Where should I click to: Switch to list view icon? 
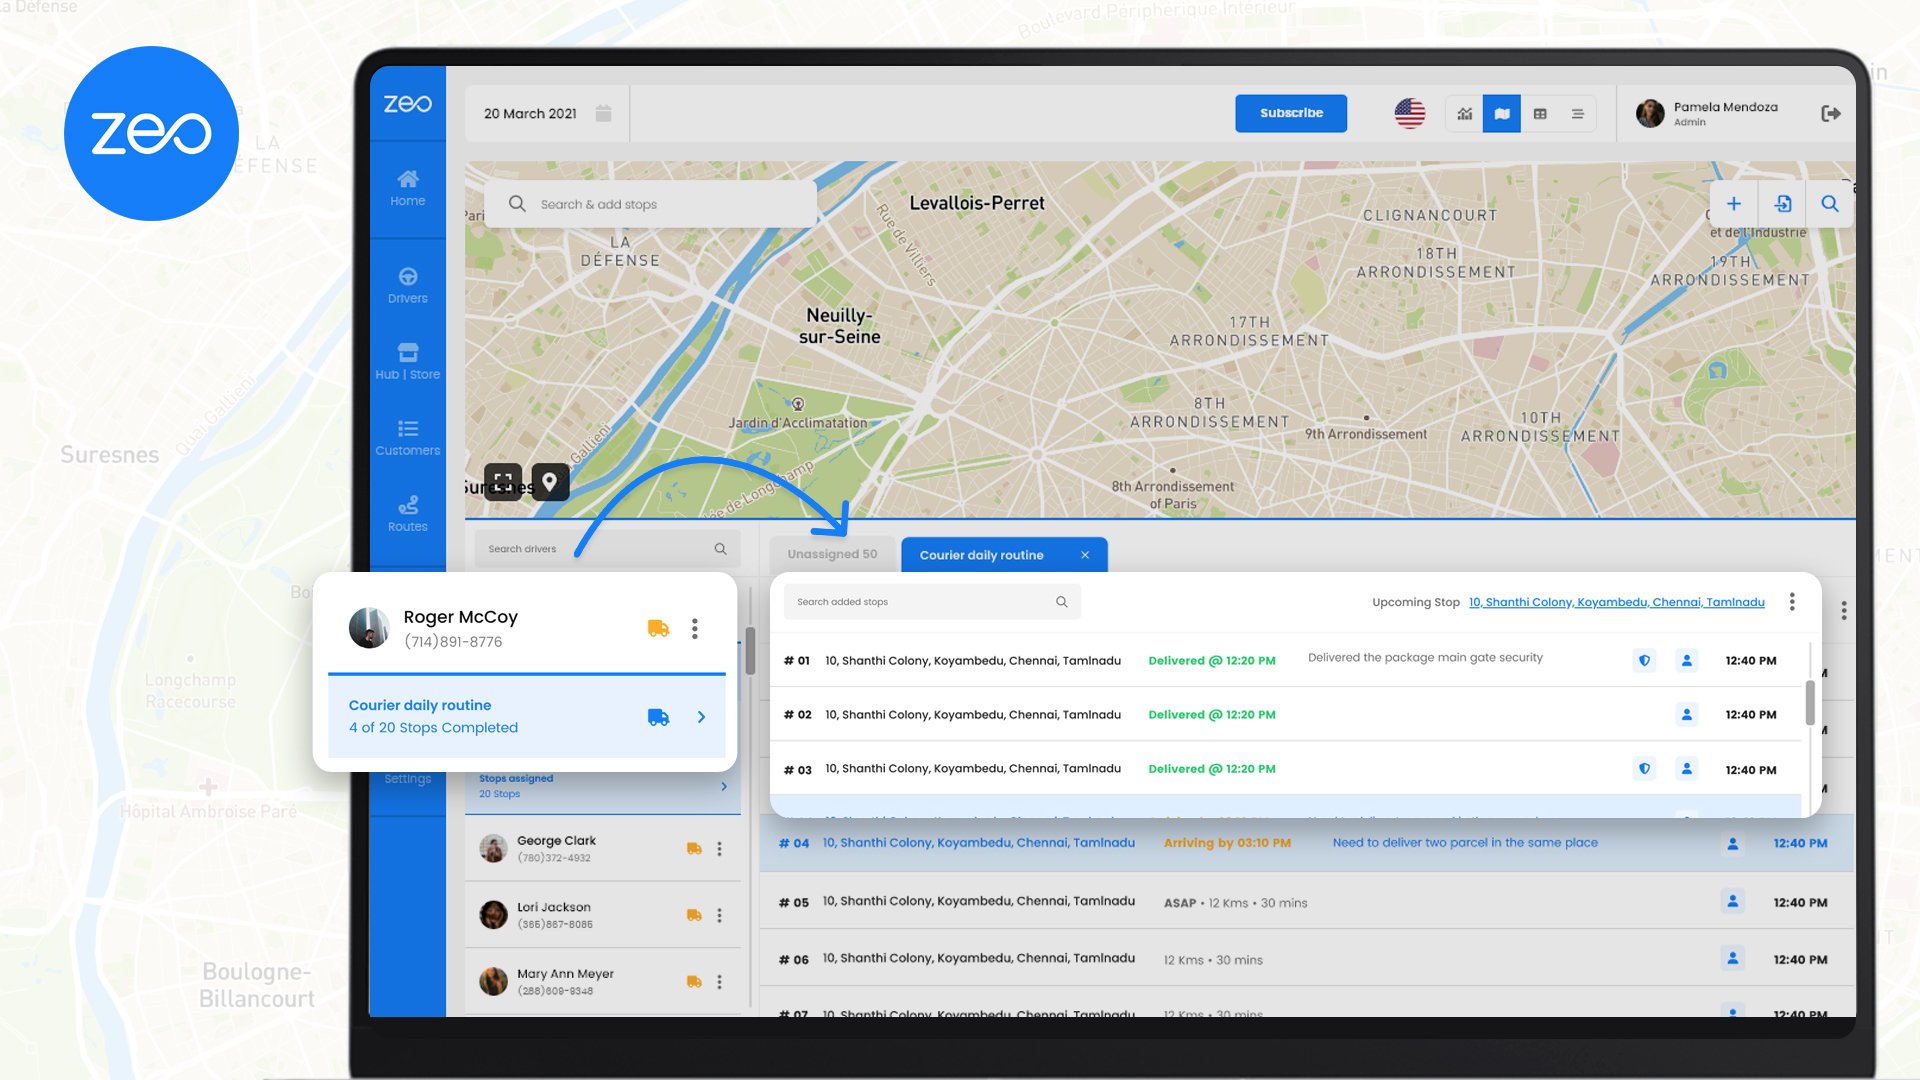tap(1578, 114)
